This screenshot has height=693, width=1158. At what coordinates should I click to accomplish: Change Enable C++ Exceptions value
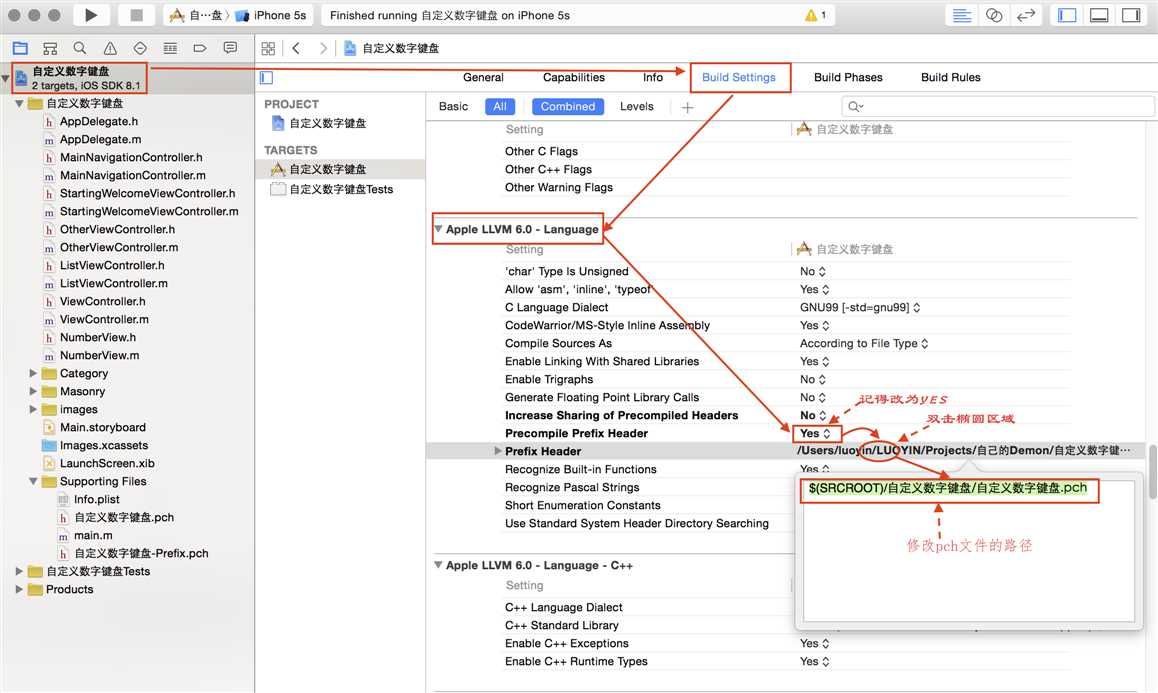pyautogui.click(x=815, y=644)
